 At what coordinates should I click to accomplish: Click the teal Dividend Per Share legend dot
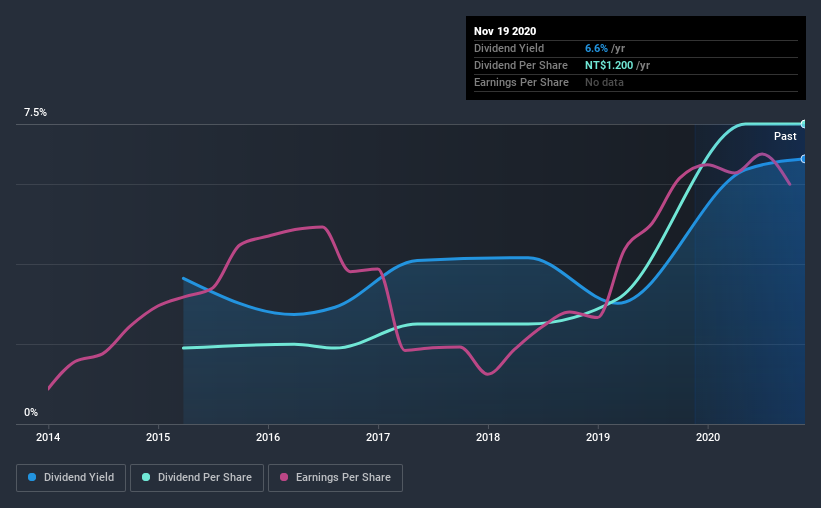coord(146,477)
